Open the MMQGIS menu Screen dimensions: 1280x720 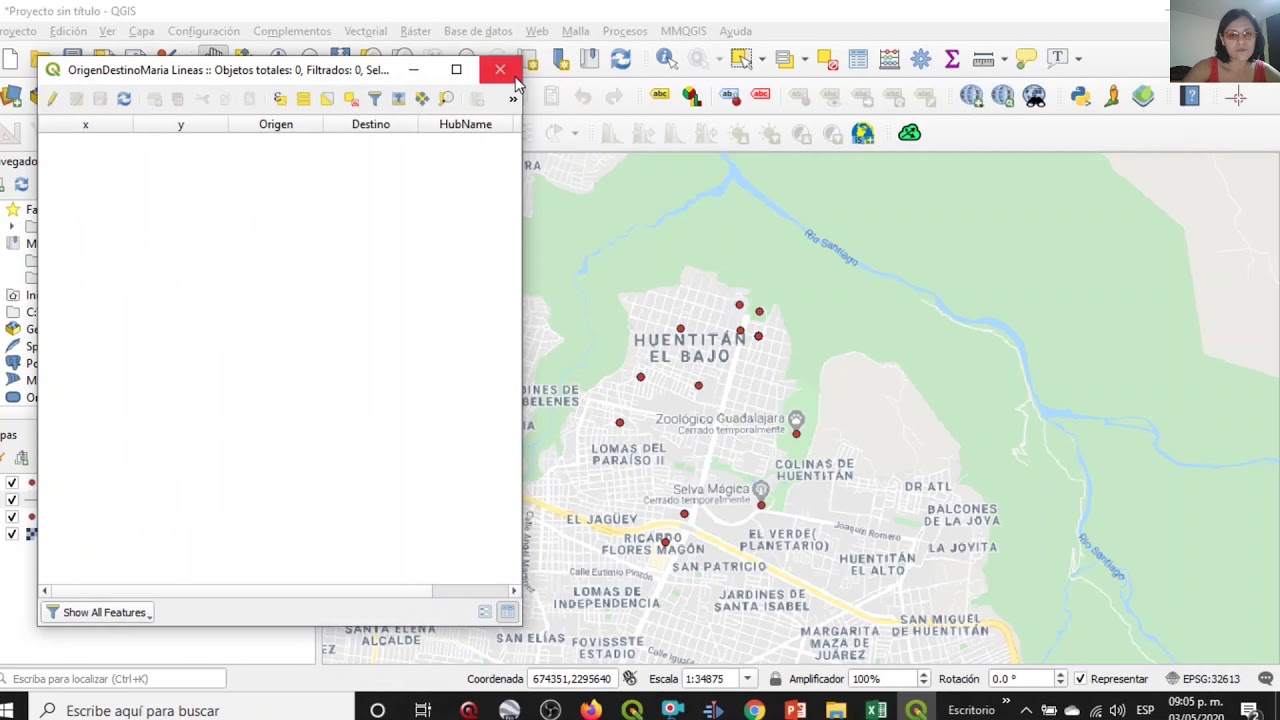click(x=683, y=31)
